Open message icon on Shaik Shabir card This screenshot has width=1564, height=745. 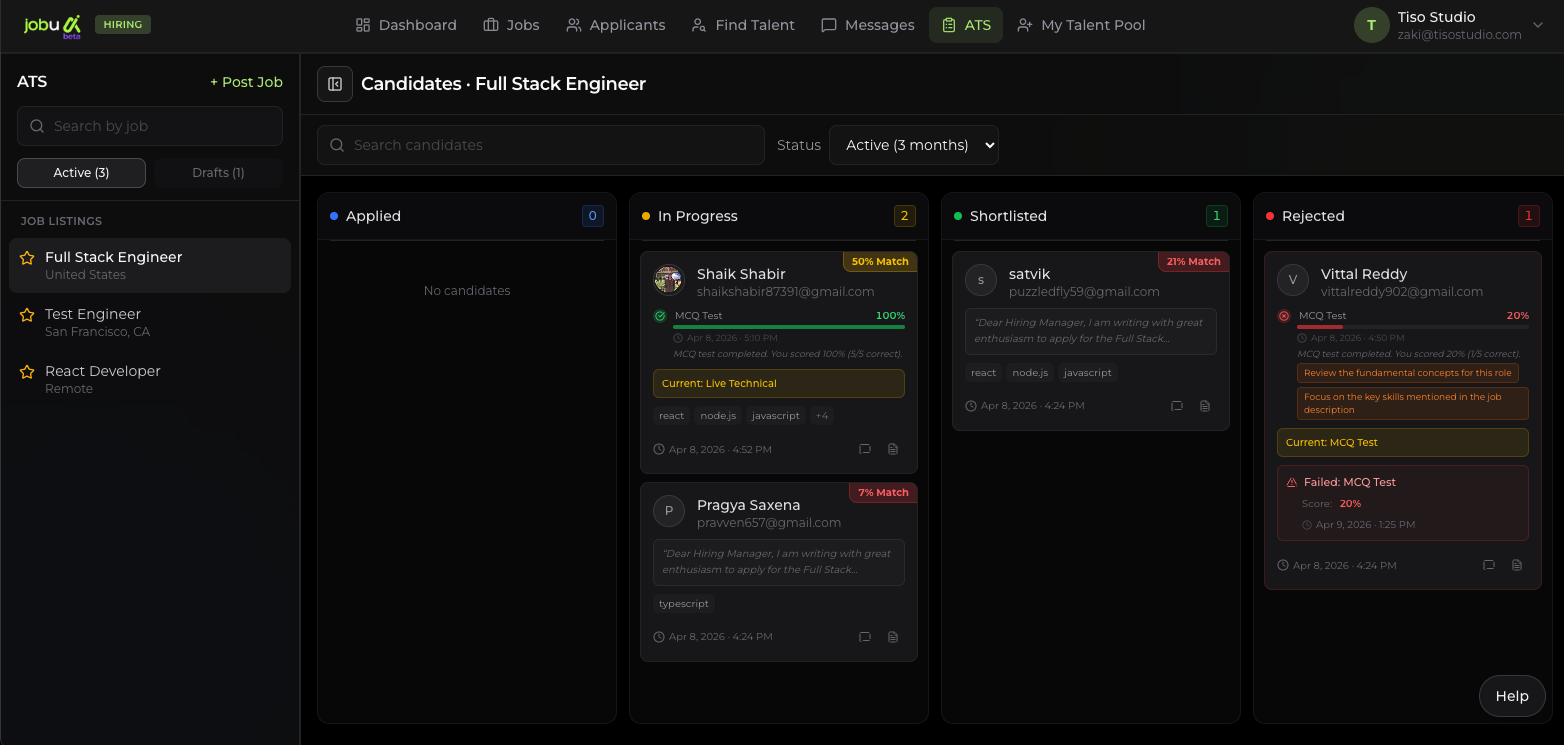[865, 450]
